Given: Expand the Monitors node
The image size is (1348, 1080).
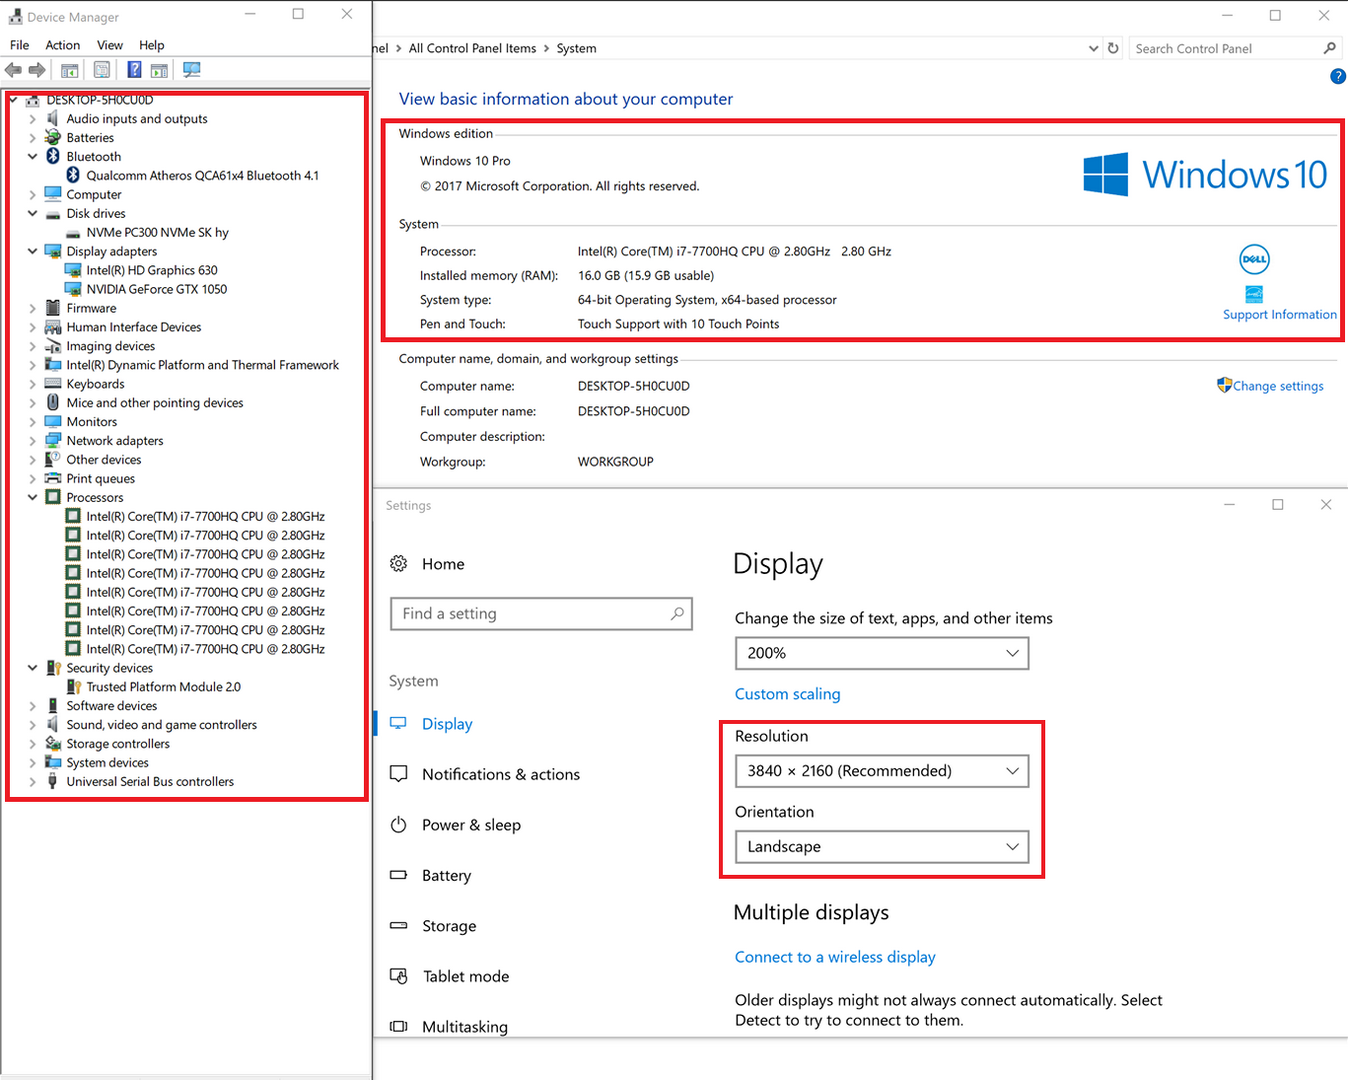Looking at the screenshot, I should [x=33, y=422].
